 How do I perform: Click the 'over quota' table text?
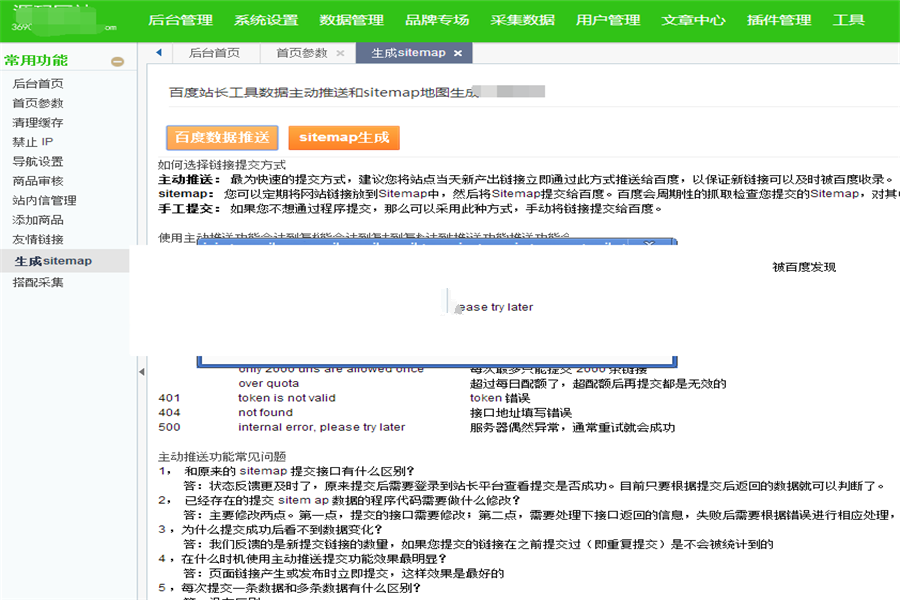[269, 384]
